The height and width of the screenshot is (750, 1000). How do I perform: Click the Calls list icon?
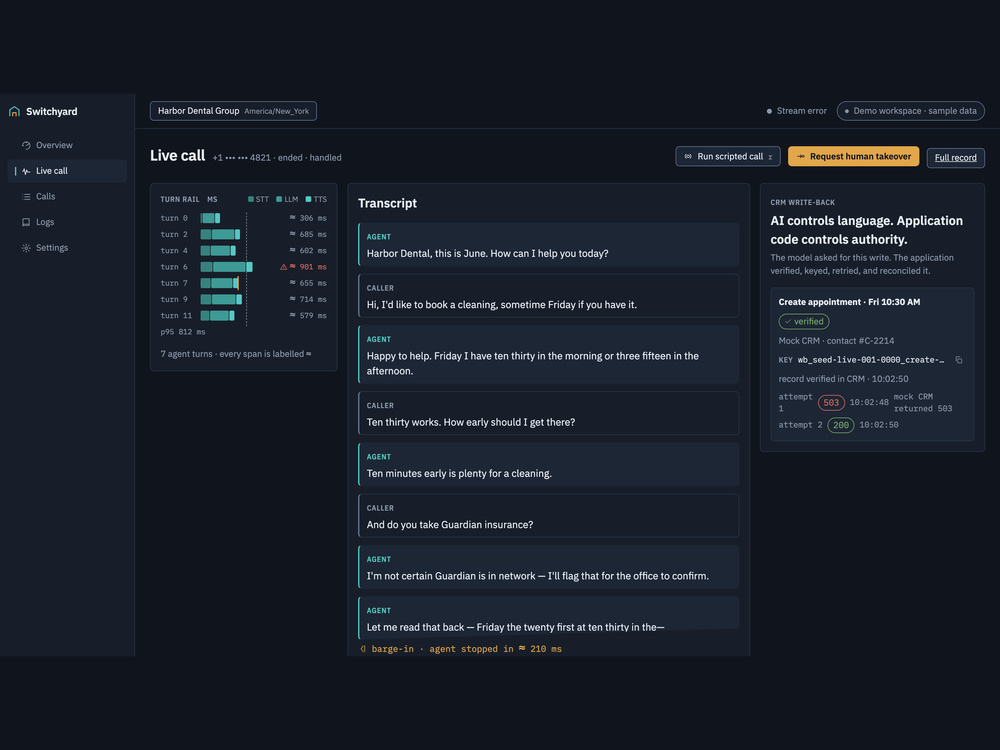(26, 196)
